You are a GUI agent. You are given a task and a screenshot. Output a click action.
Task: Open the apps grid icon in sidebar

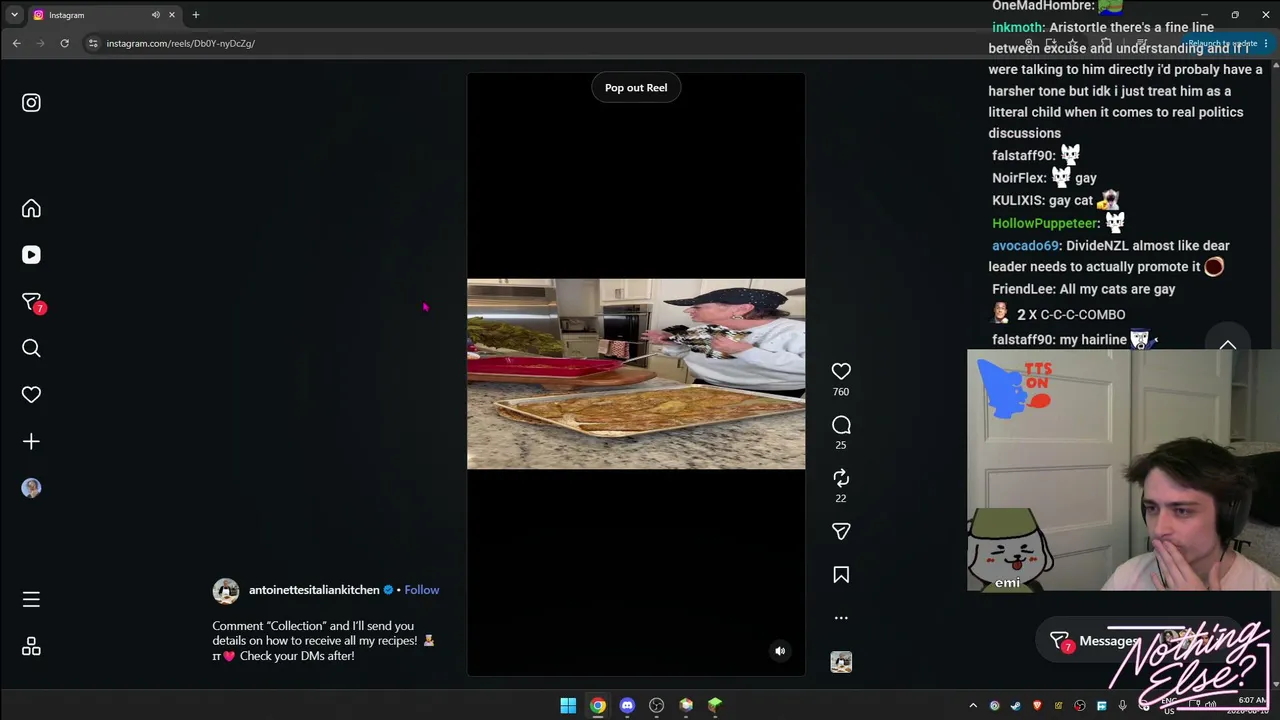[x=31, y=646]
